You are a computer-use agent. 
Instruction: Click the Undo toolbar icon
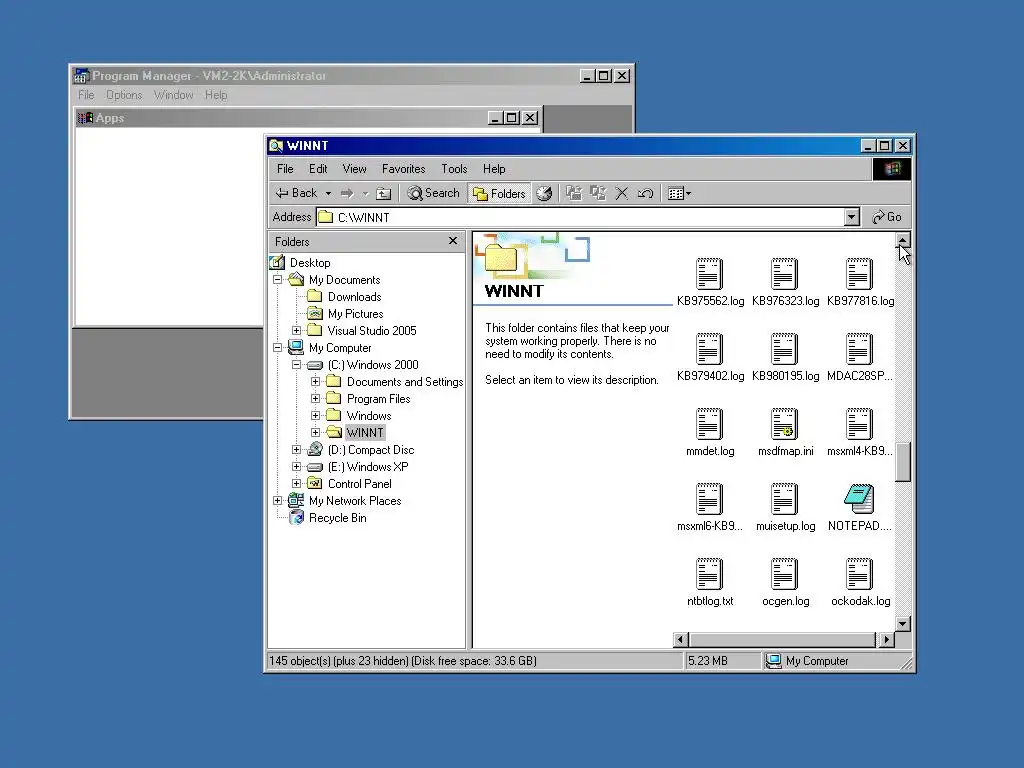click(645, 193)
